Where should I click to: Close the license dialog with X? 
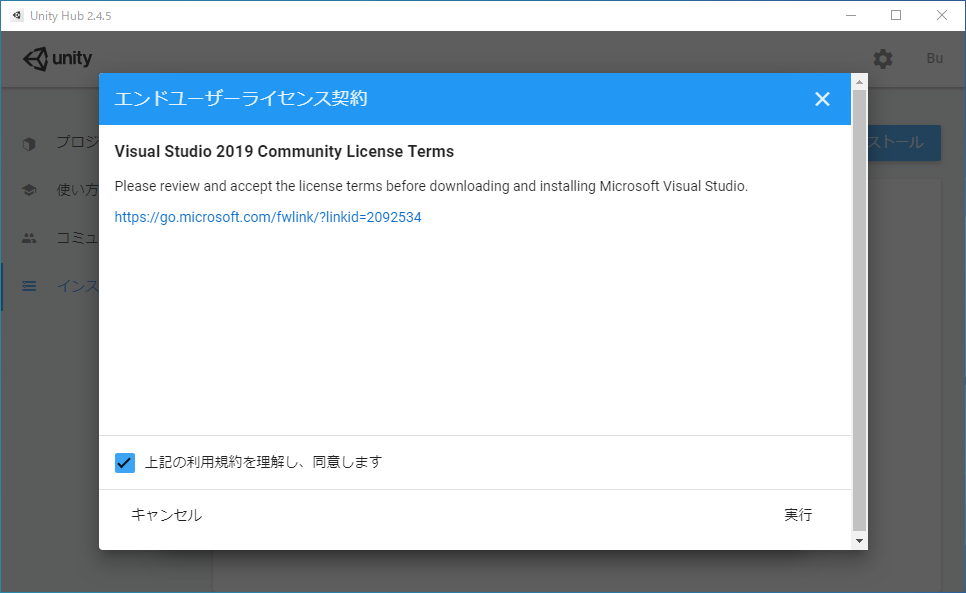point(822,99)
